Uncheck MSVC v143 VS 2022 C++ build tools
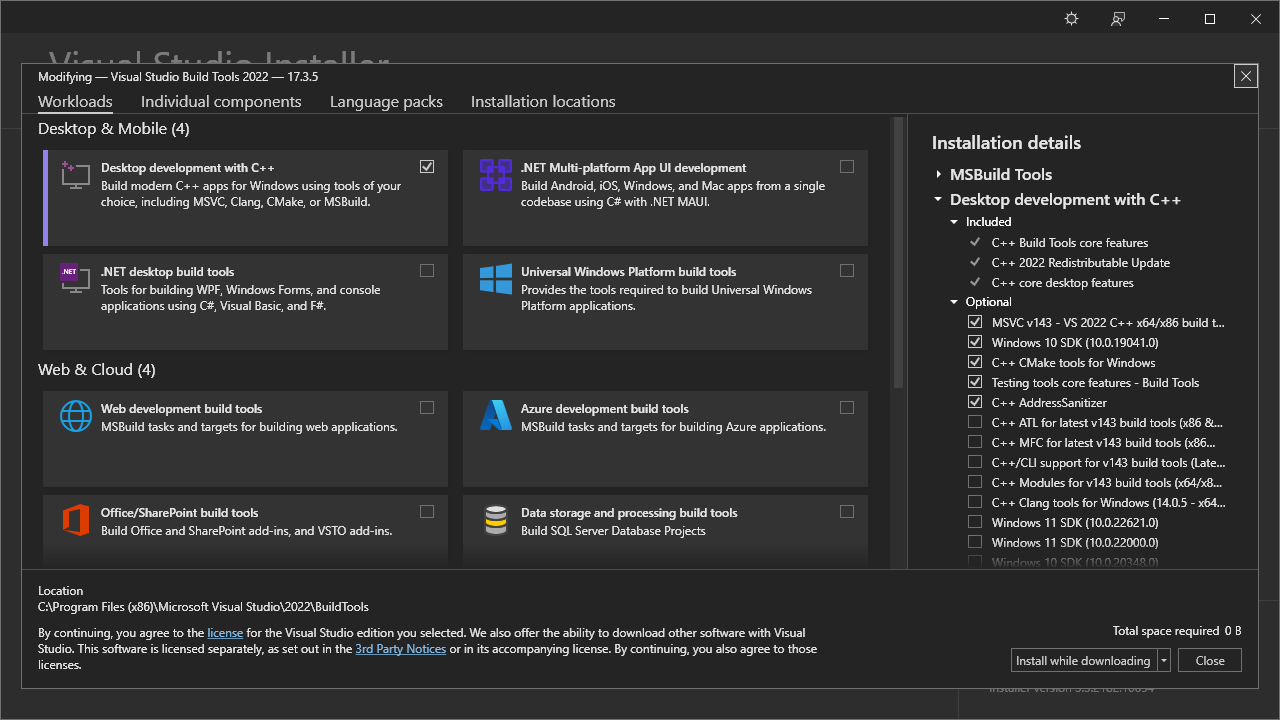The width and height of the screenshot is (1280, 720). pos(975,322)
